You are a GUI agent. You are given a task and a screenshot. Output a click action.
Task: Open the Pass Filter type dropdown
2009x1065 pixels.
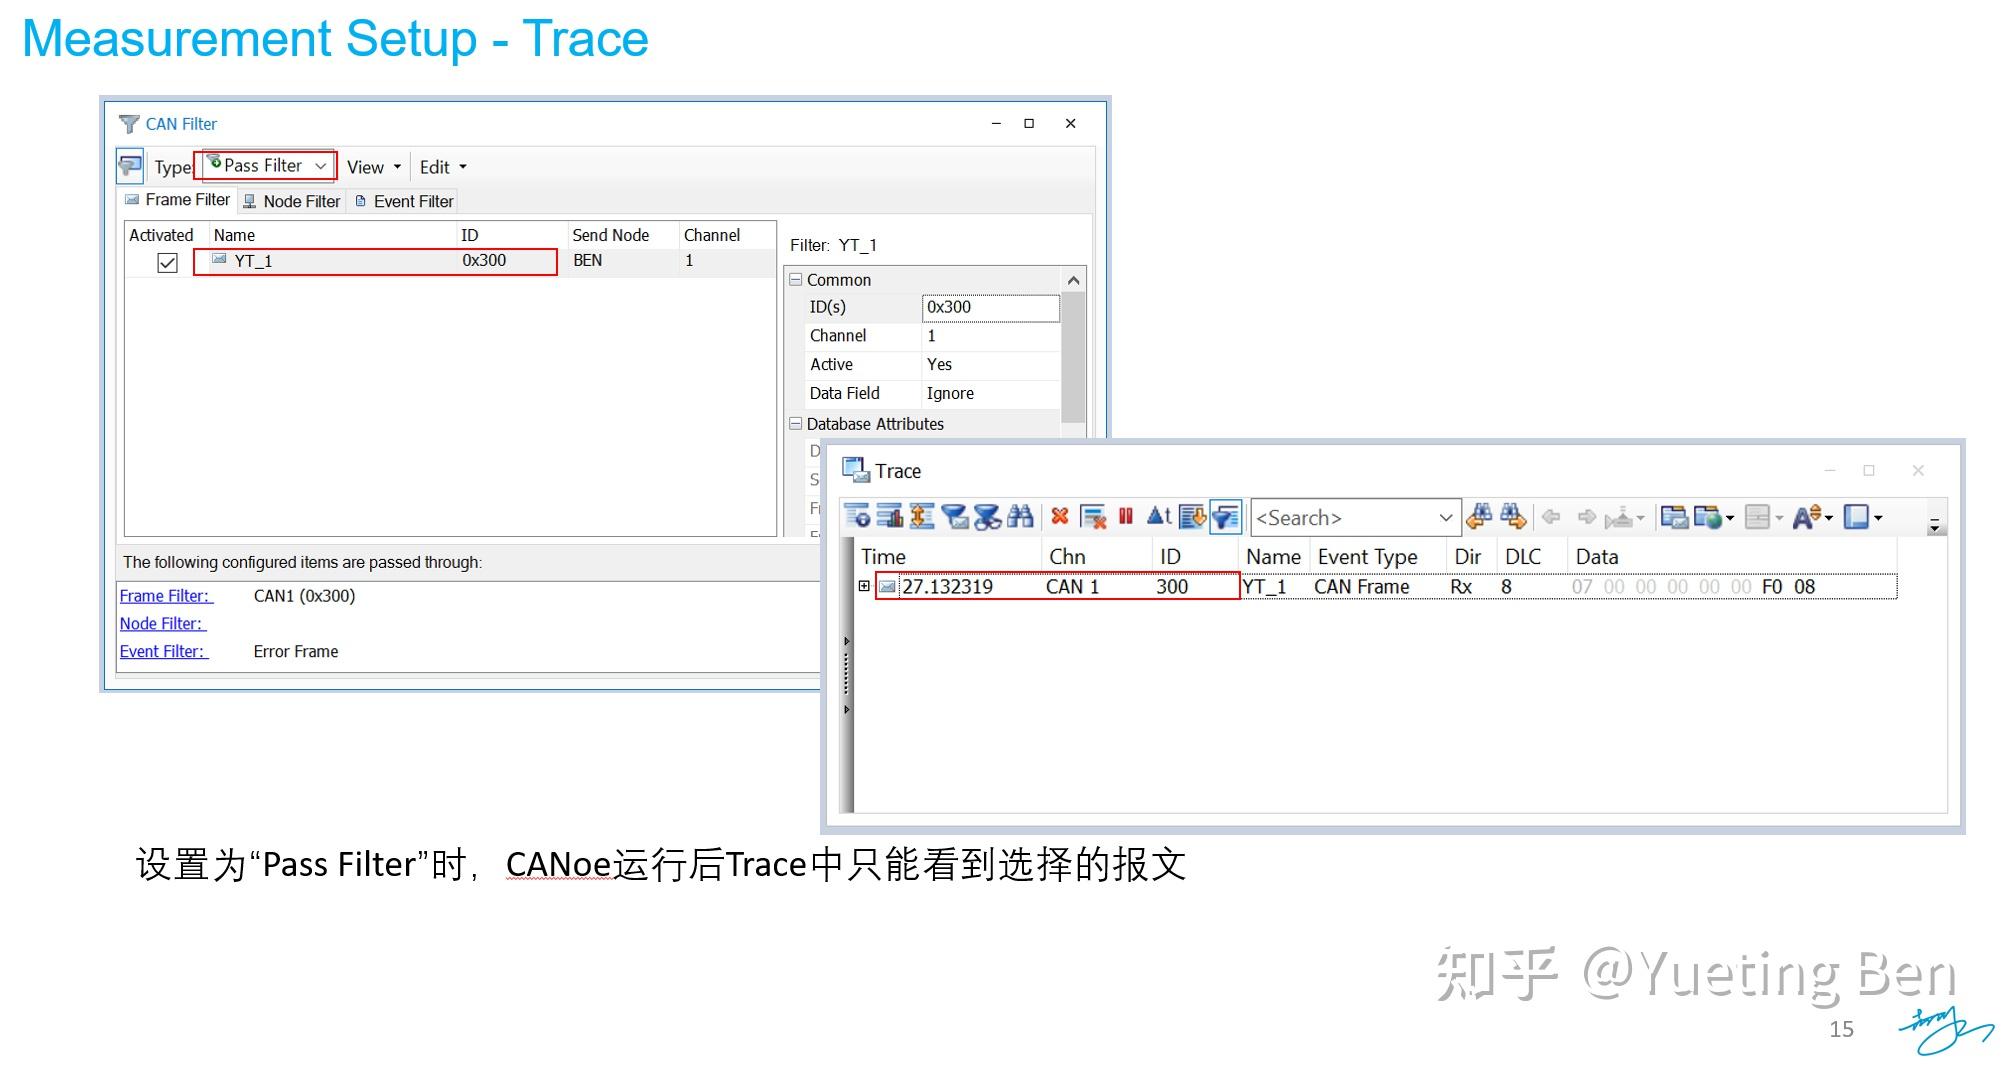tap(322, 165)
